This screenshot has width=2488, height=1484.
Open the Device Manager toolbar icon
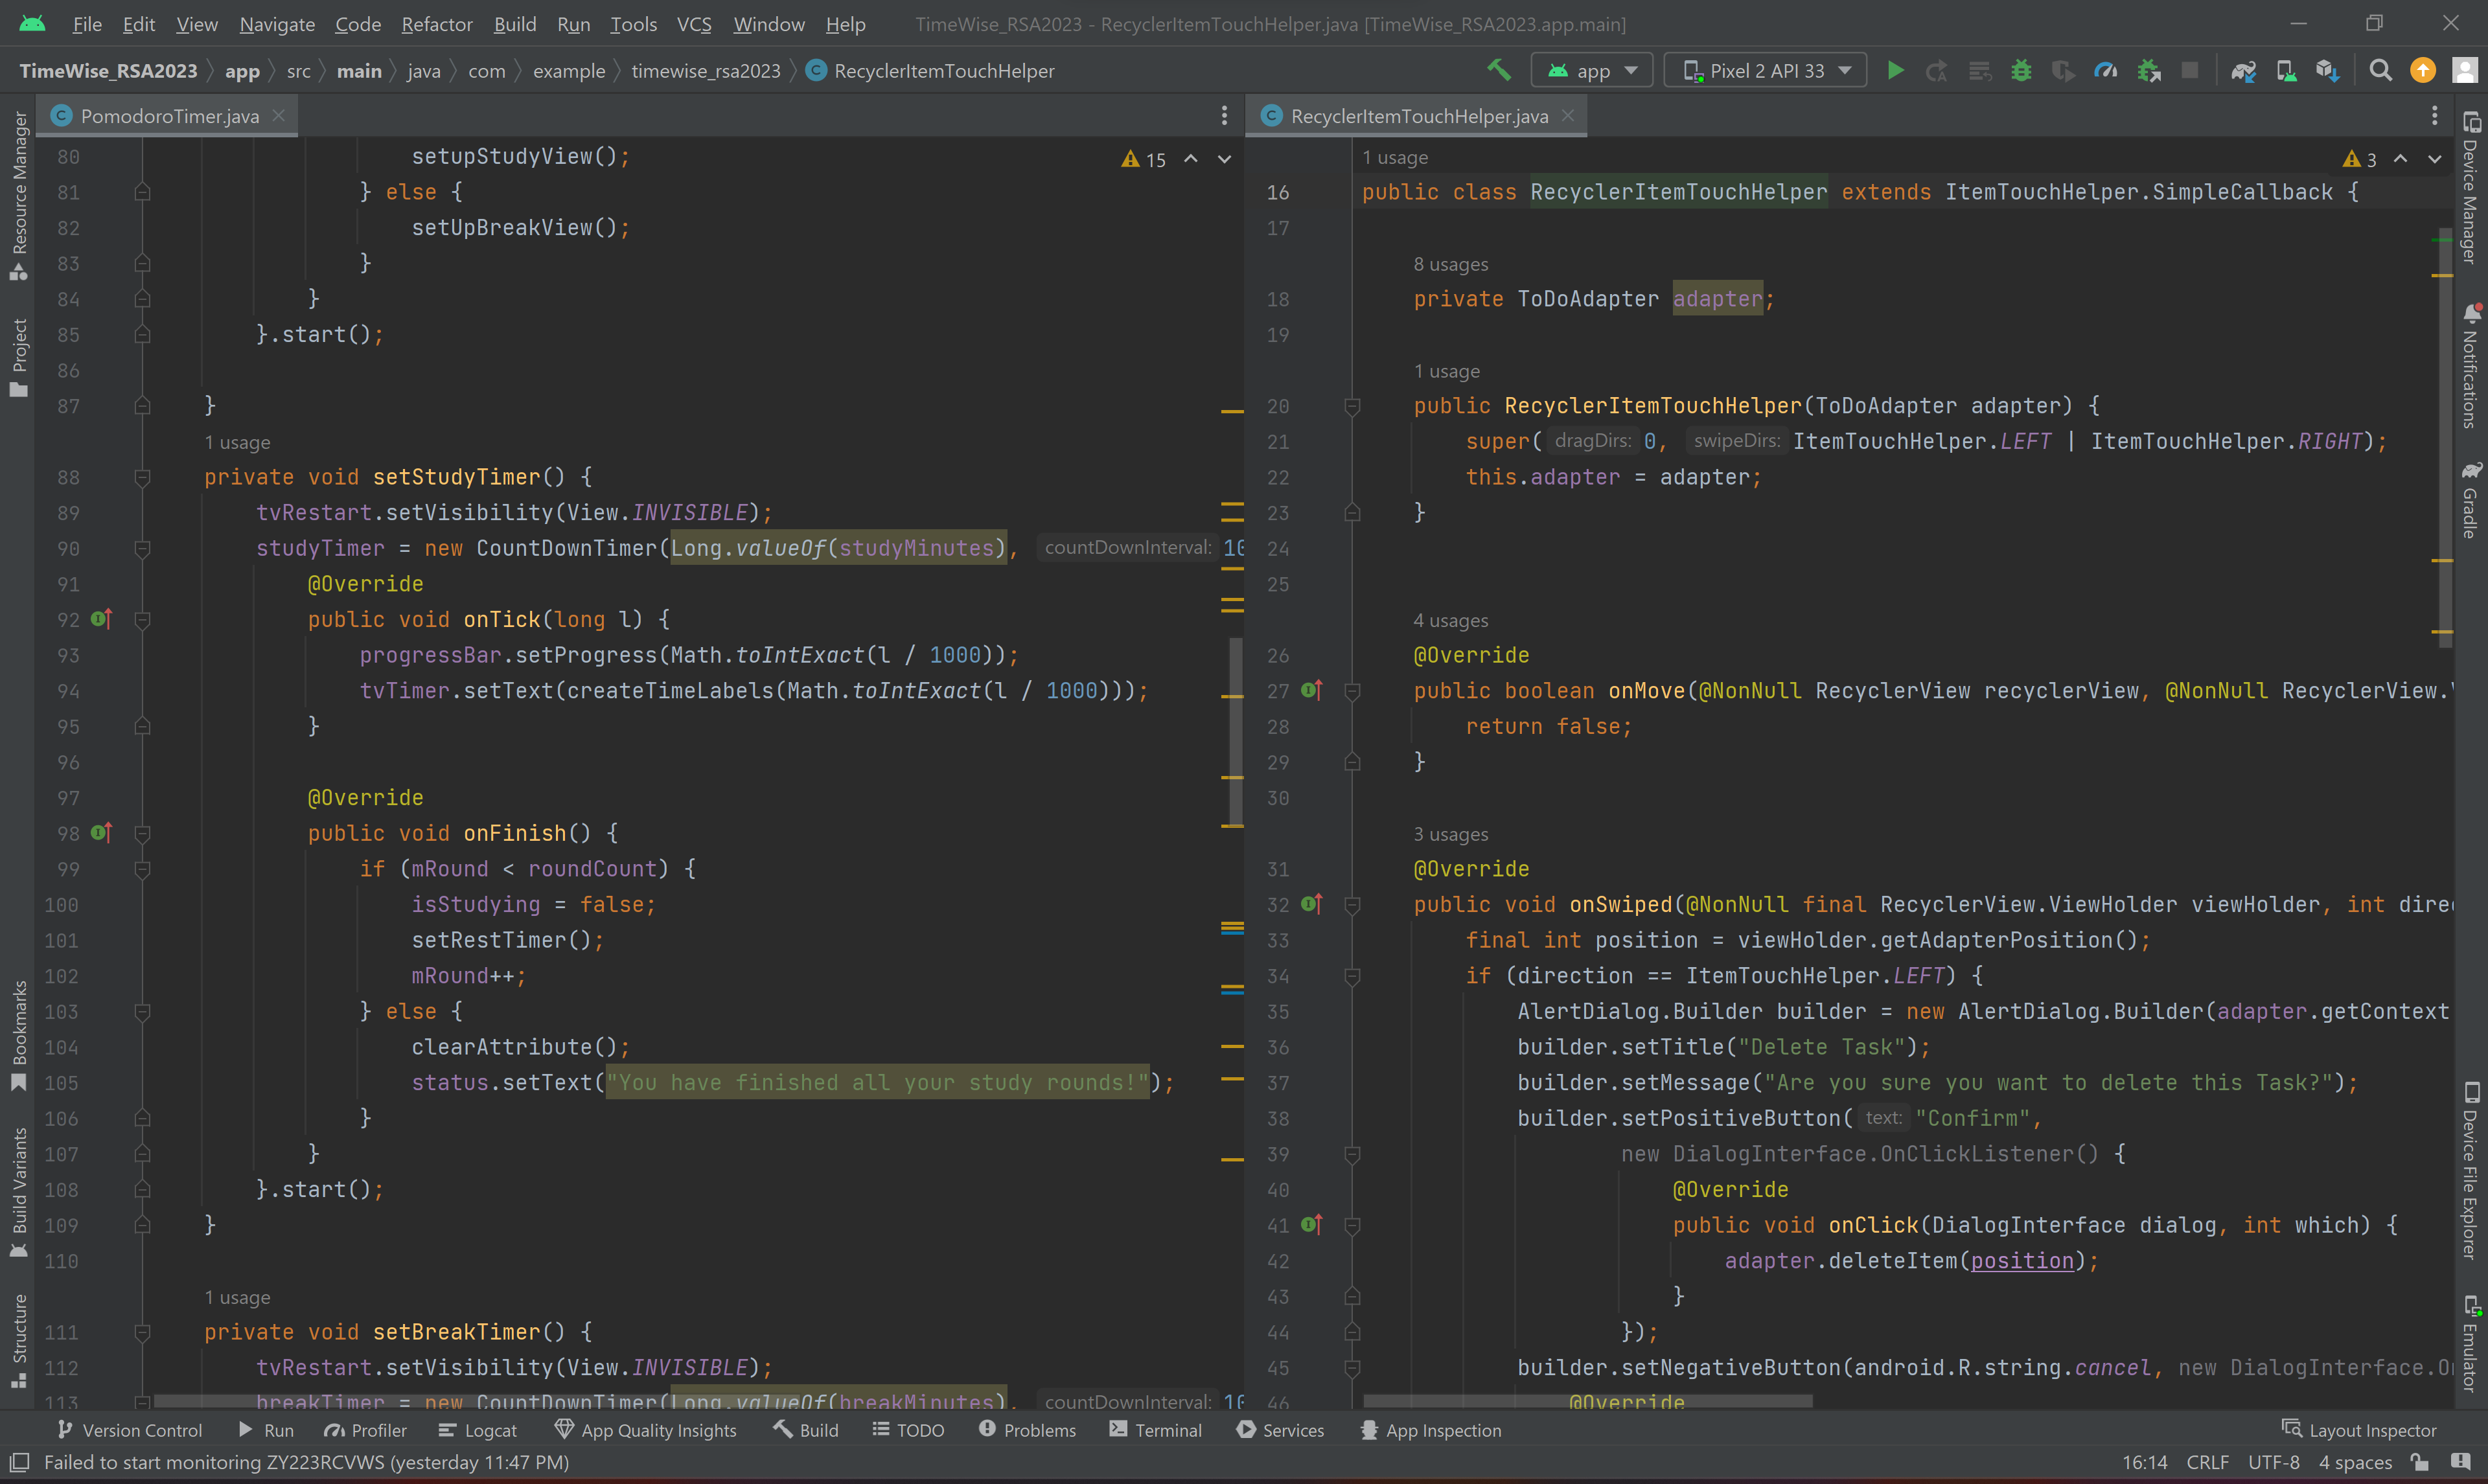pyautogui.click(x=2286, y=70)
